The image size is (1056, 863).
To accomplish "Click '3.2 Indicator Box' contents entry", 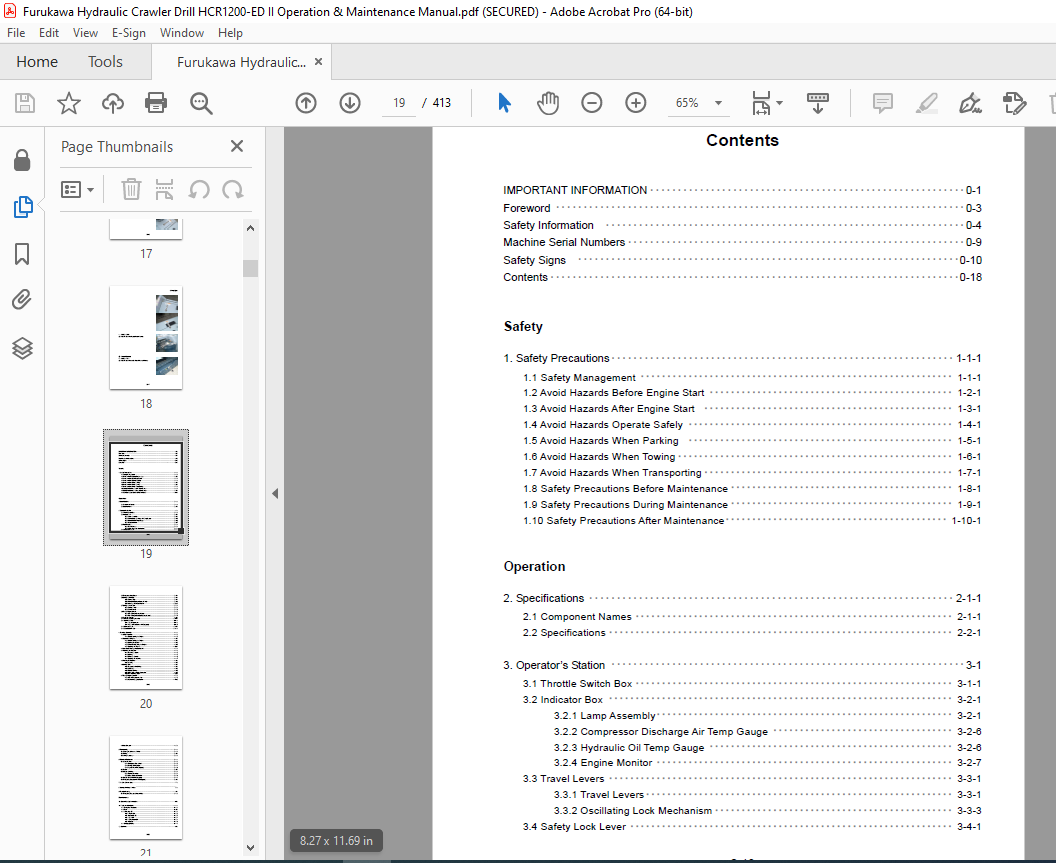I will (x=752, y=700).
